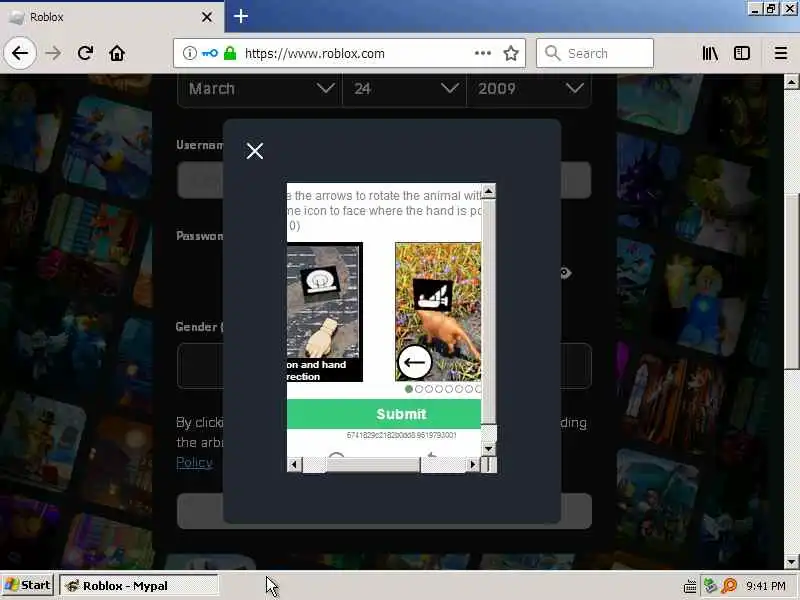Screen dimensions: 800x600
Task: Open a new tab with plus button
Action: click(x=241, y=17)
